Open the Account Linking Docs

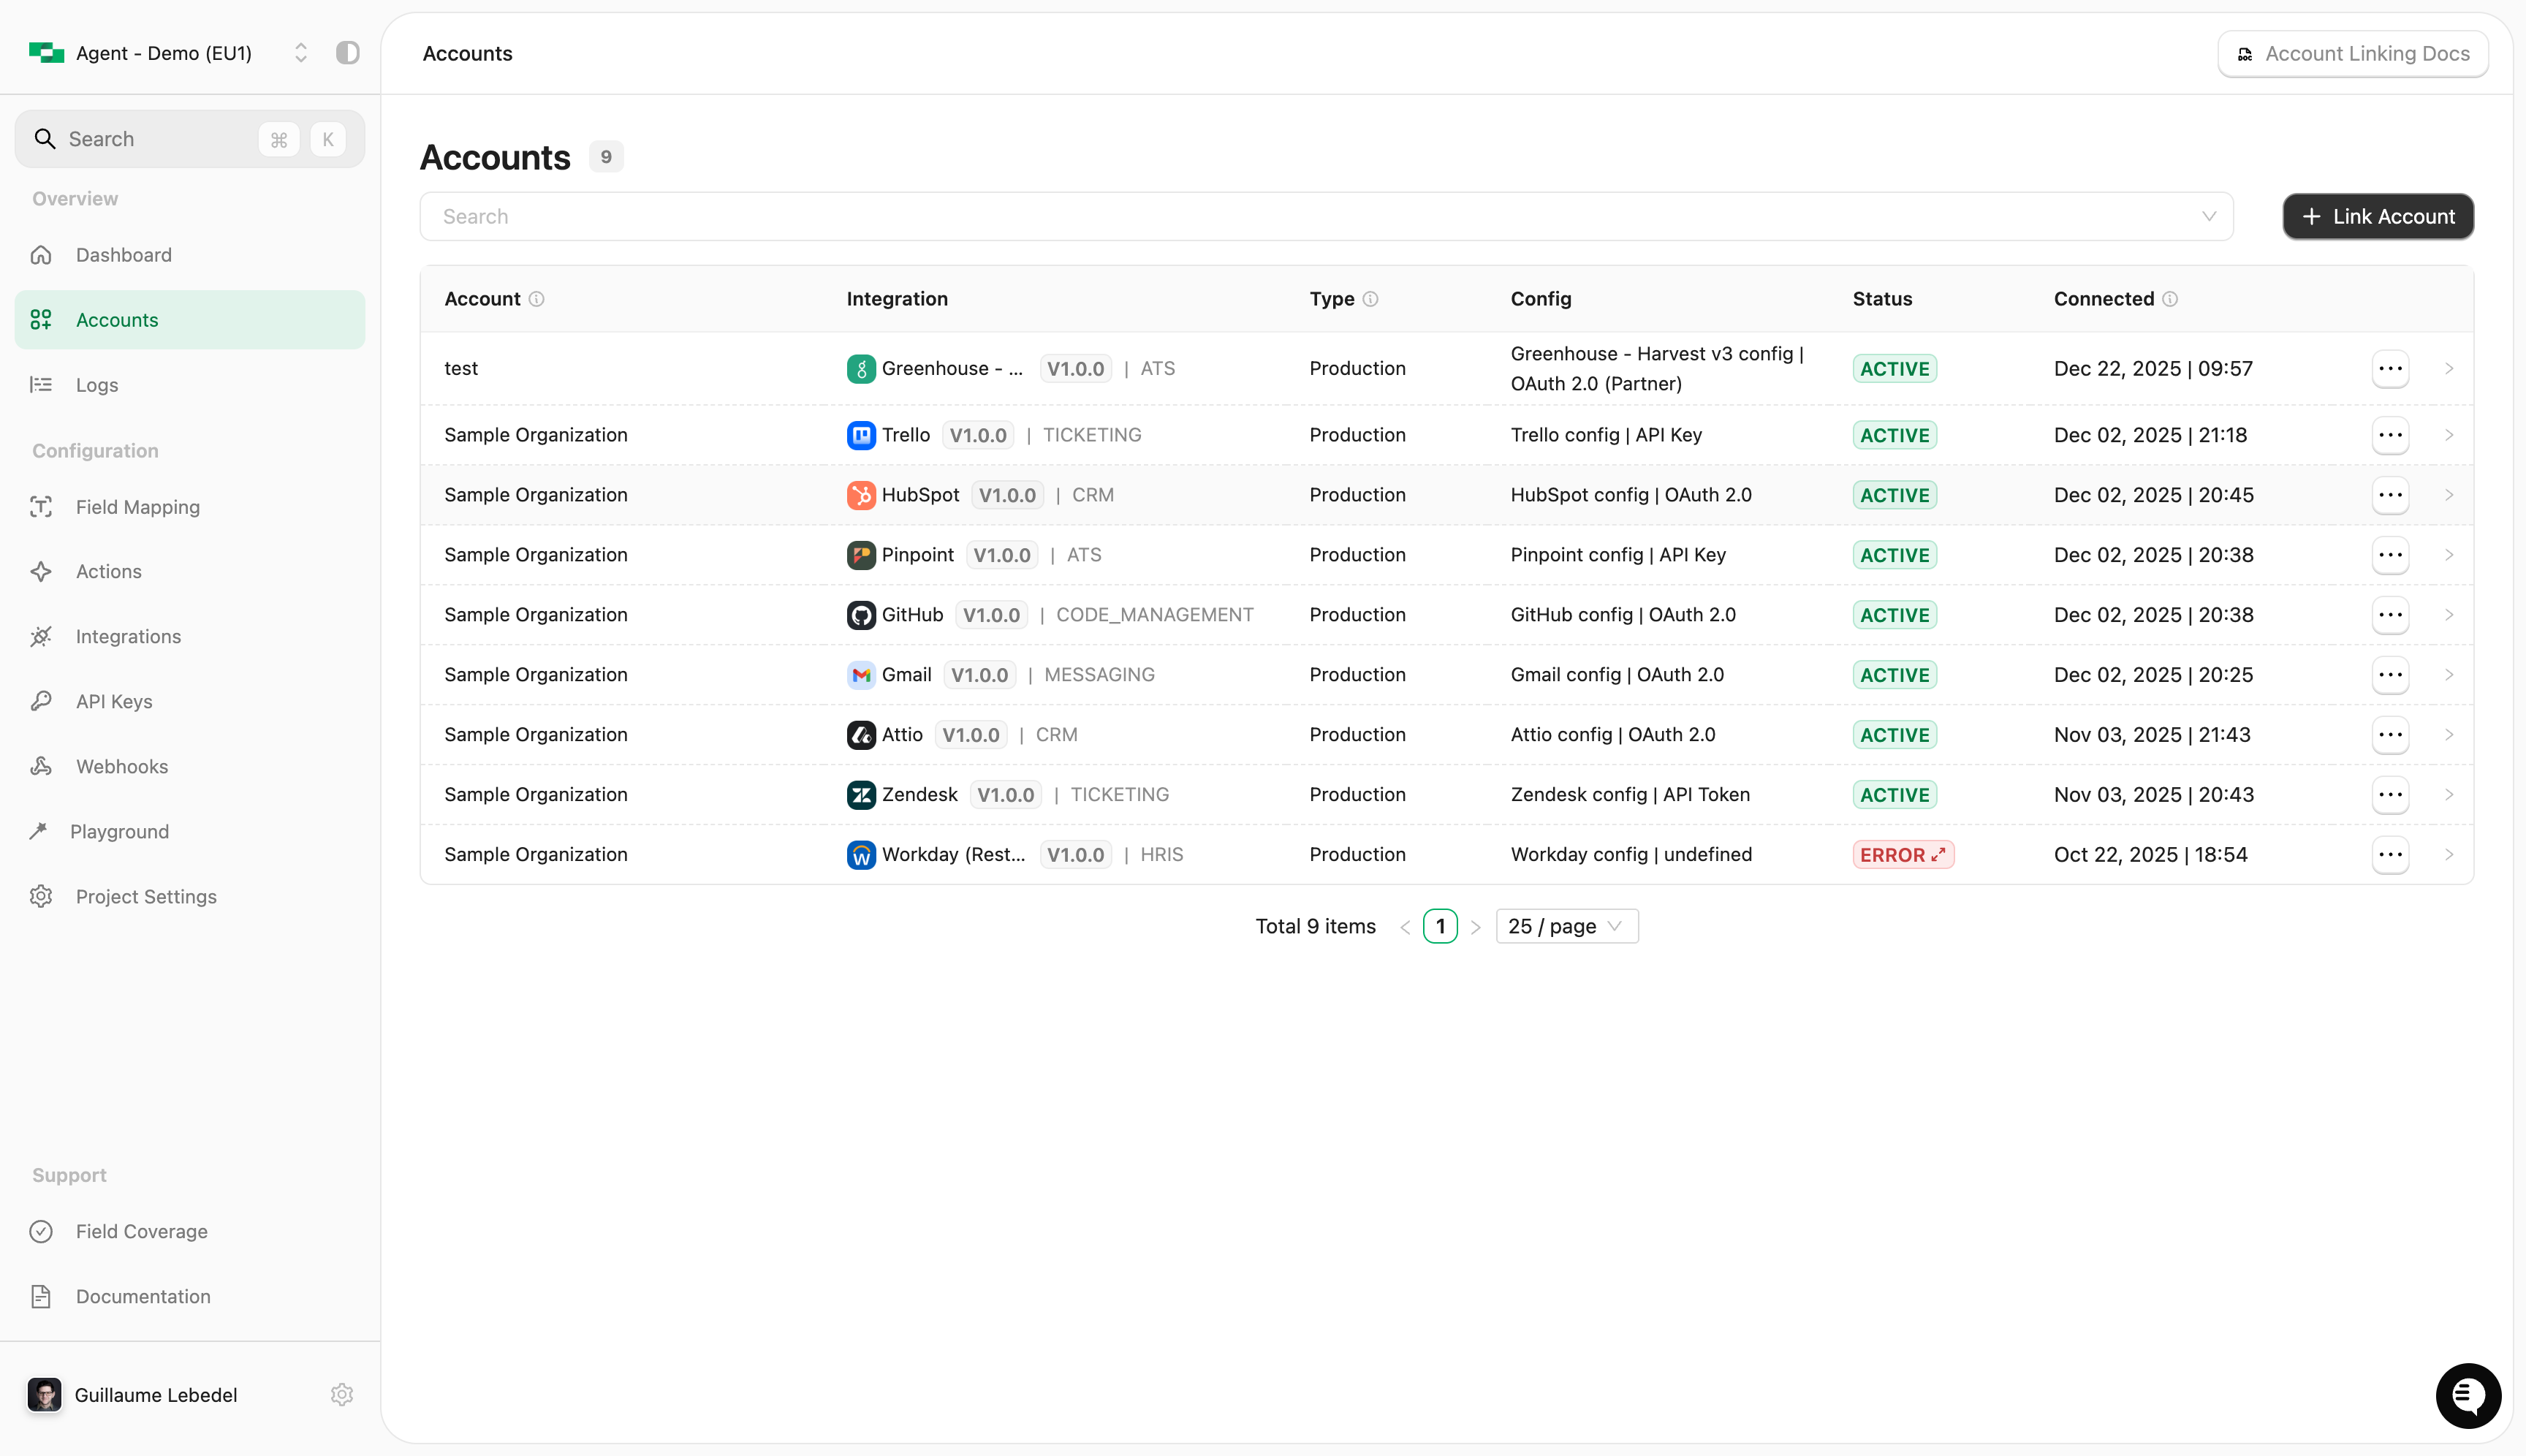coord(2352,53)
